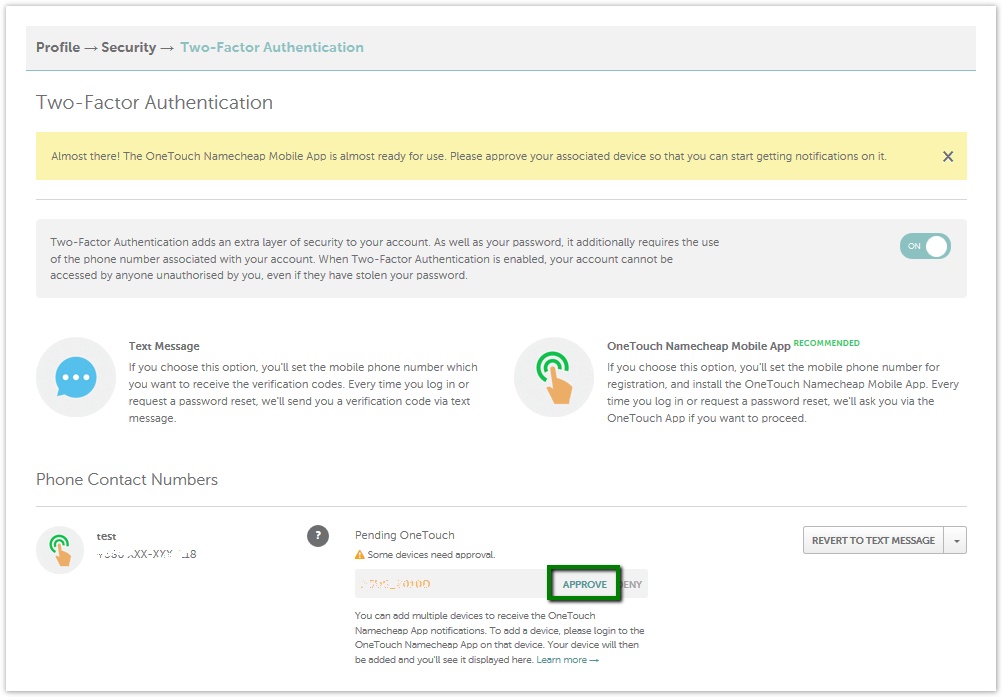Click the 'Two-Factor Authentication' page heading

pyautogui.click(x=154, y=102)
